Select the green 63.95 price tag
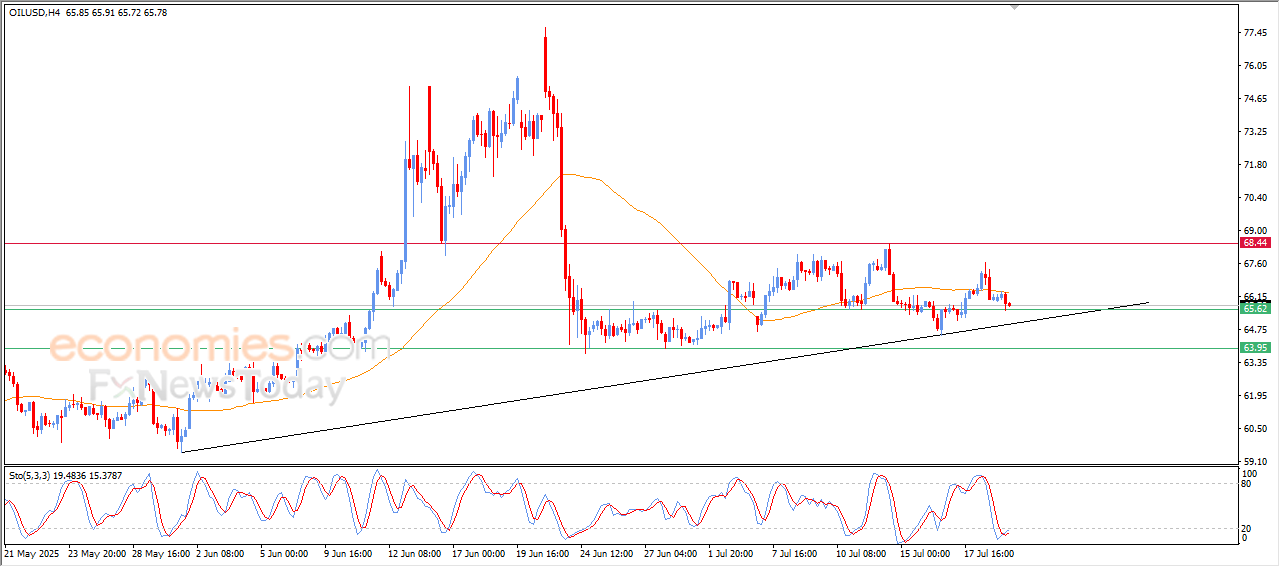Image resolution: width=1280 pixels, height=567 pixels. click(x=1255, y=348)
